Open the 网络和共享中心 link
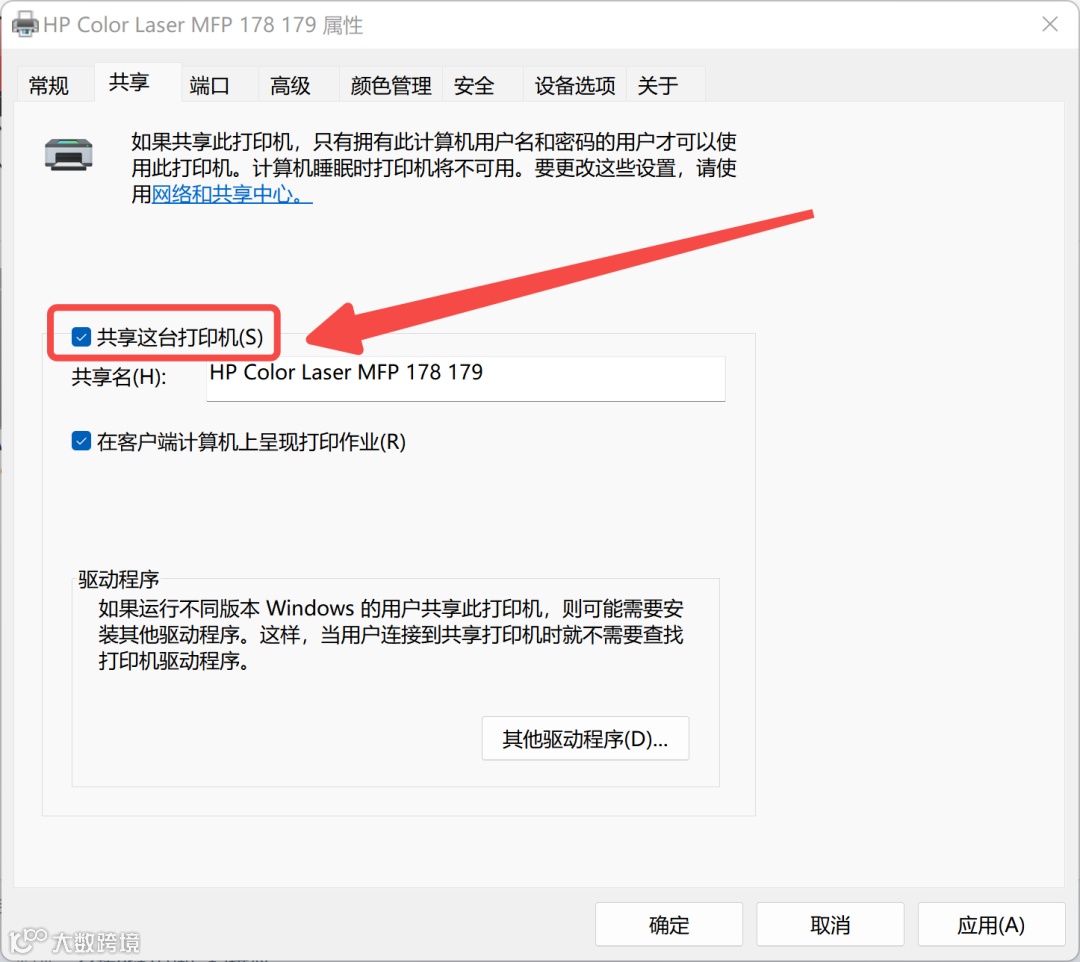The width and height of the screenshot is (1080, 962). [231, 194]
